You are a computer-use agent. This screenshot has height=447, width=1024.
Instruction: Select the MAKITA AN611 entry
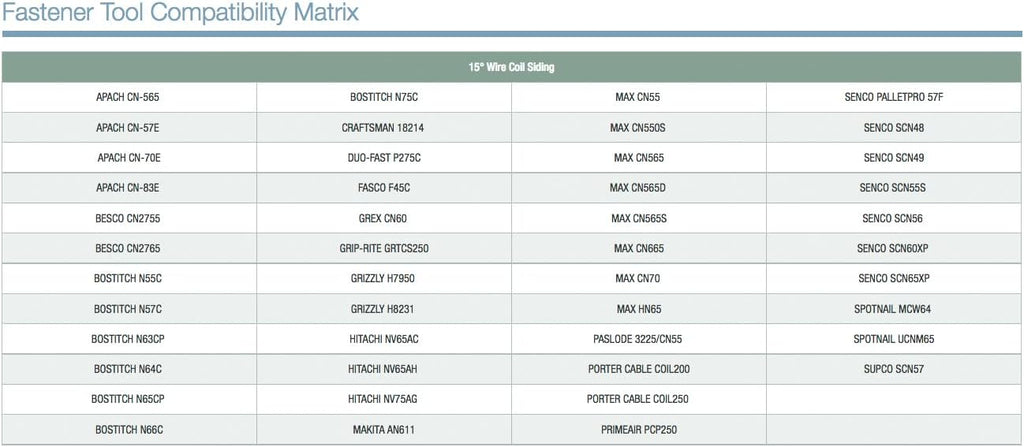(384, 430)
